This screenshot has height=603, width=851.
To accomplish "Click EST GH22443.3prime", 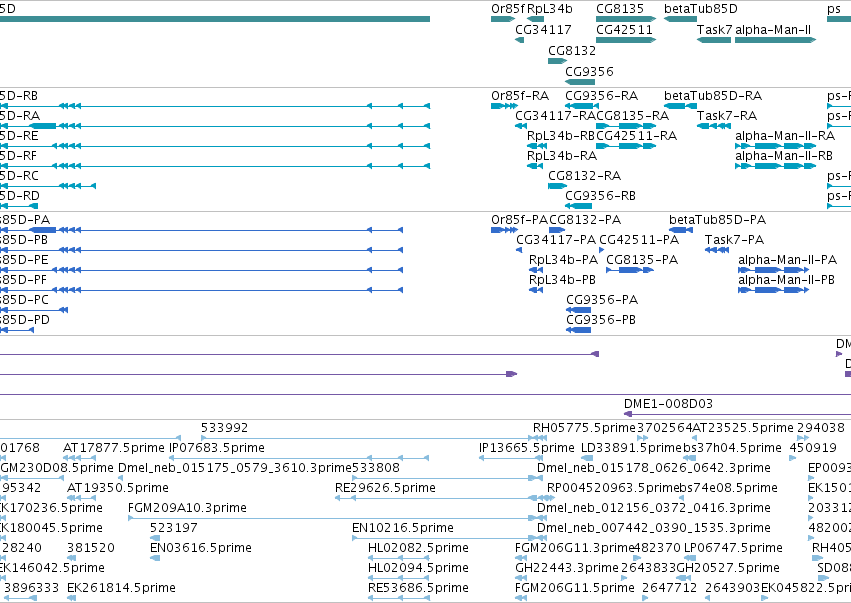I will 567,568.
